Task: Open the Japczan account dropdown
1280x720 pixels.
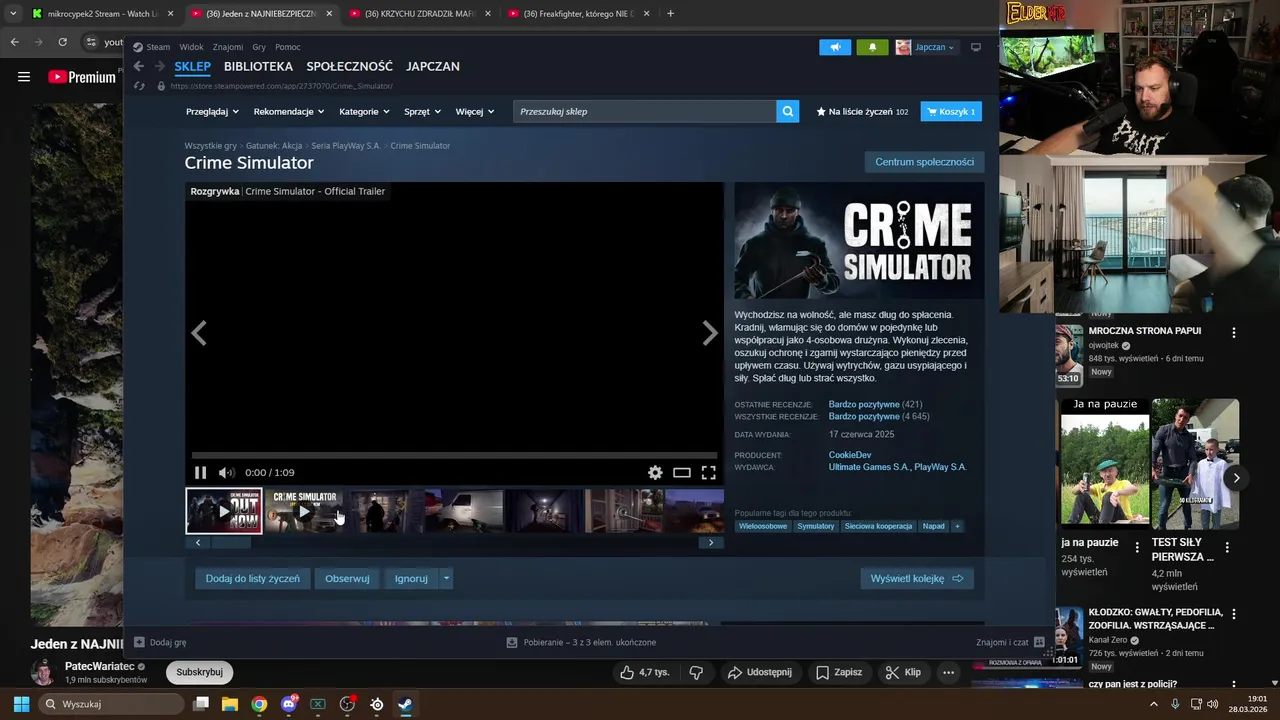Action: point(926,47)
